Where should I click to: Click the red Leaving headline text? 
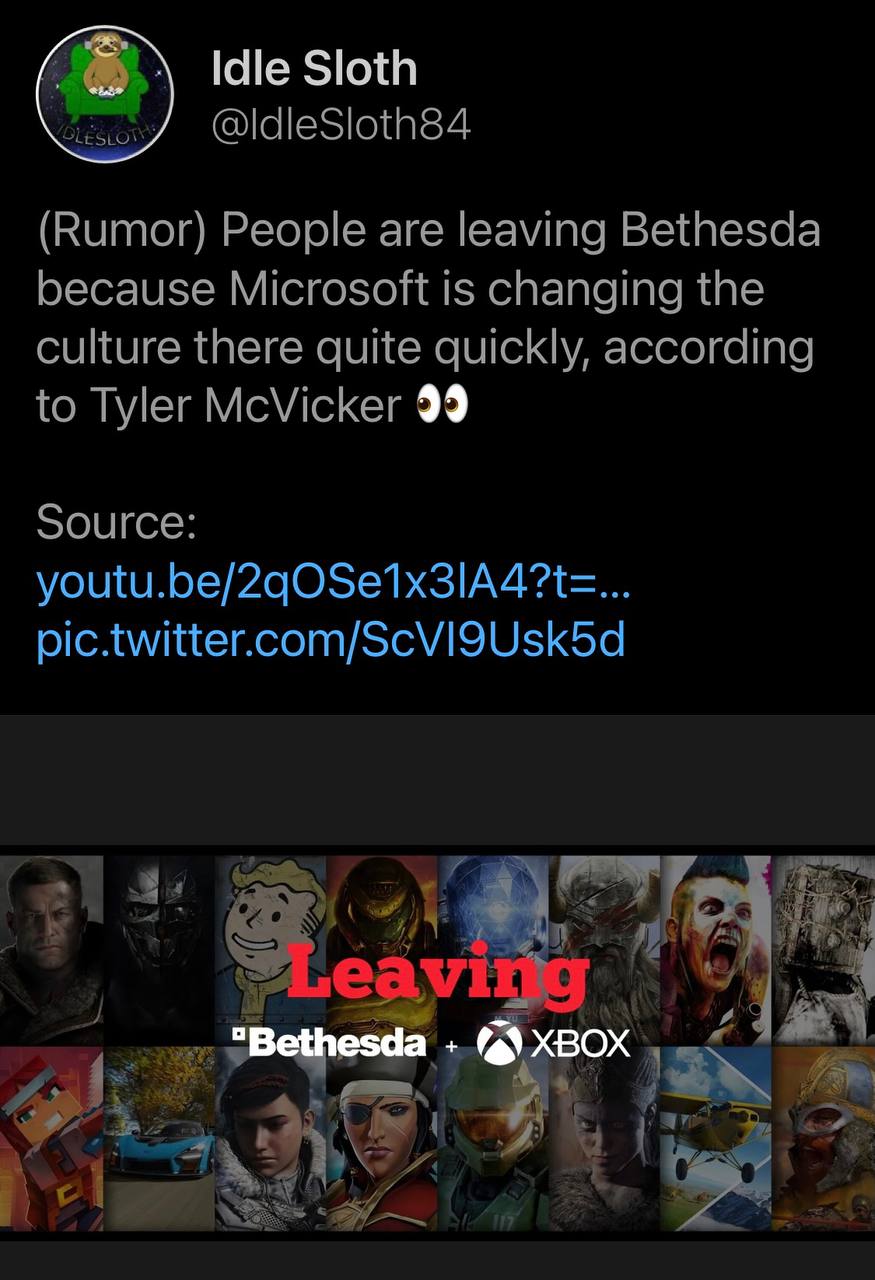click(x=437, y=973)
